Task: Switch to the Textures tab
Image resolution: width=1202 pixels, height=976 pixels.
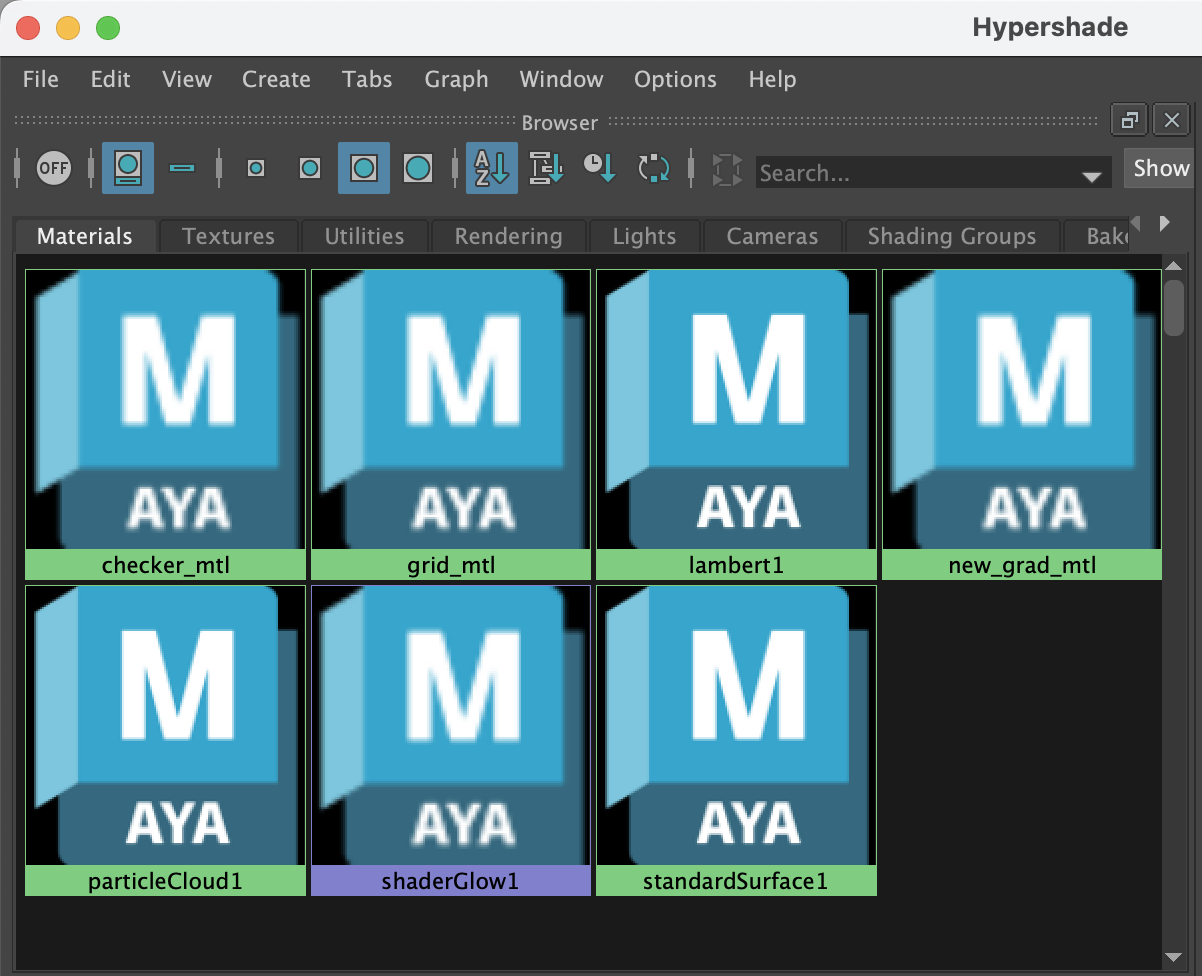Action: pos(228,236)
